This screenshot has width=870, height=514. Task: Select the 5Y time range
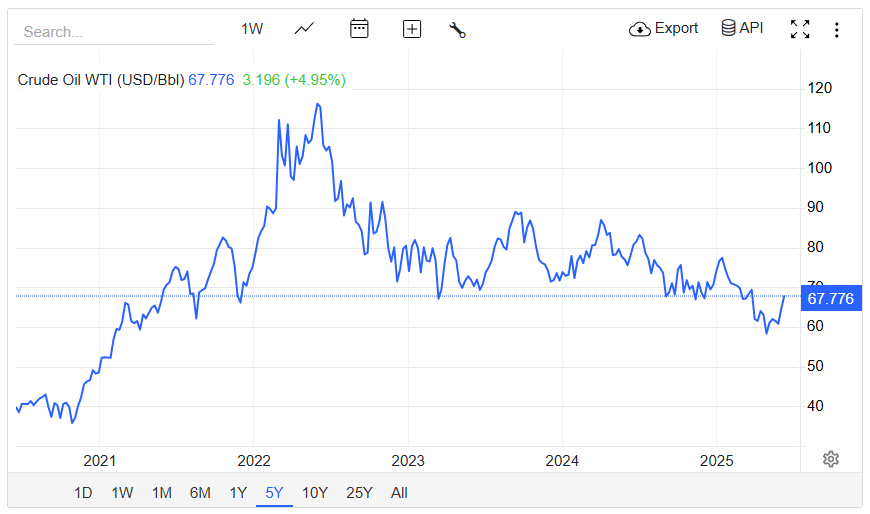(274, 492)
